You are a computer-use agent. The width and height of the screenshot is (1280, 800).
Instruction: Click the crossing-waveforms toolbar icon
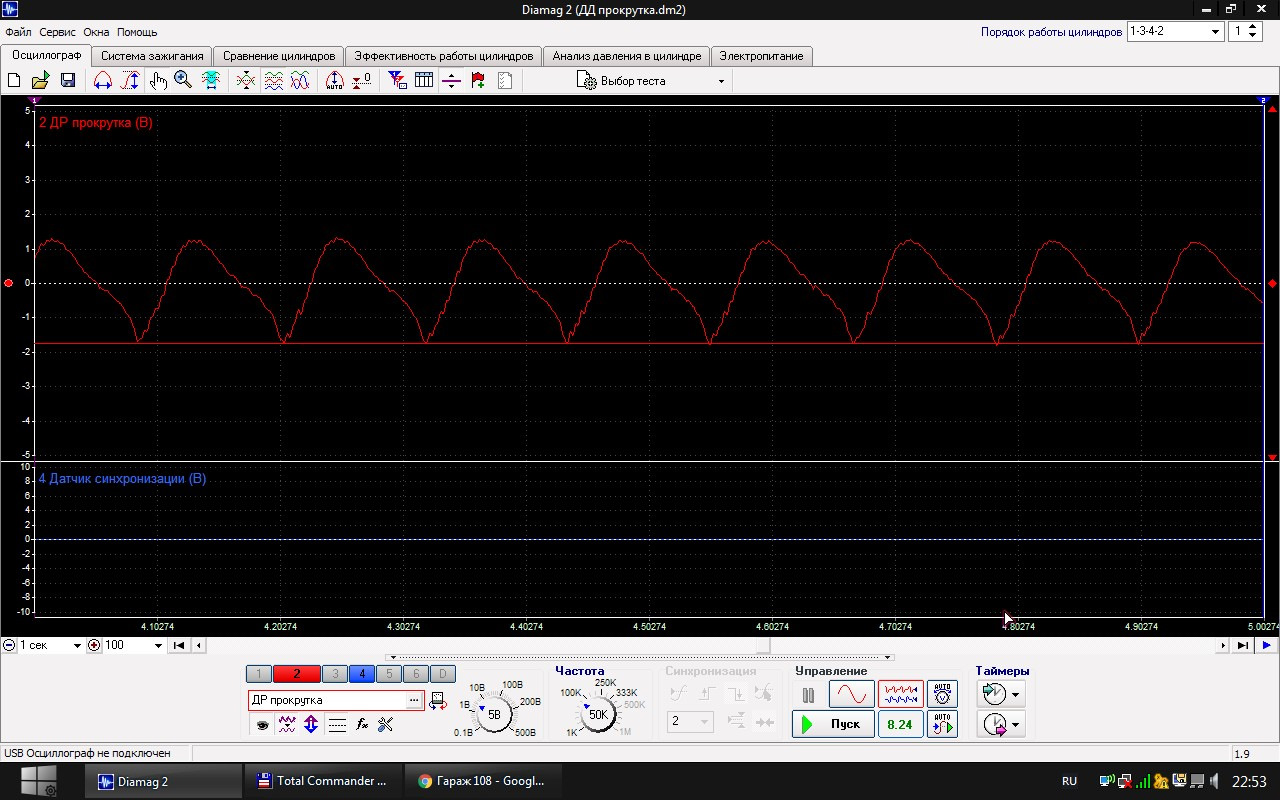click(x=246, y=81)
